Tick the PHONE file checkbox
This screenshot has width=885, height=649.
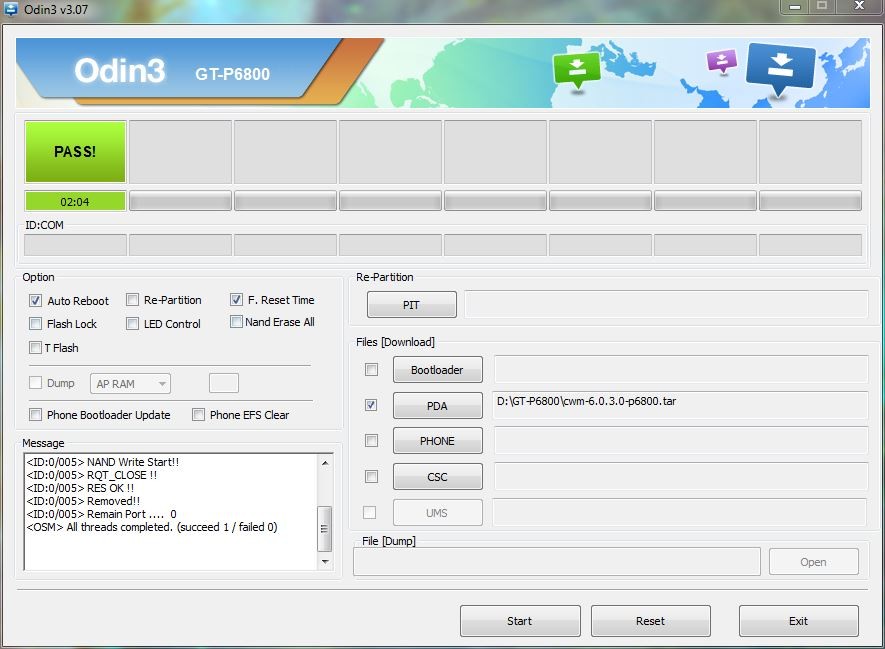[371, 441]
